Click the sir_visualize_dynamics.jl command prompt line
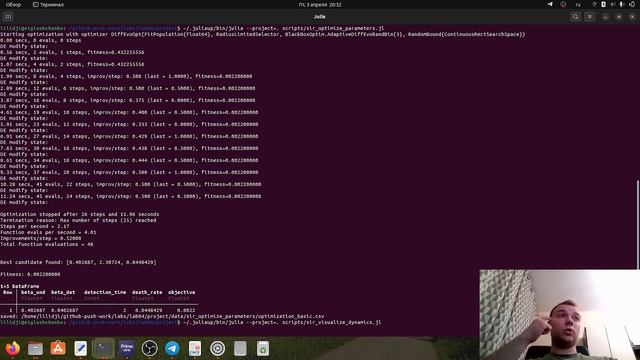Viewport: 640px width, 360px height. 191,322
